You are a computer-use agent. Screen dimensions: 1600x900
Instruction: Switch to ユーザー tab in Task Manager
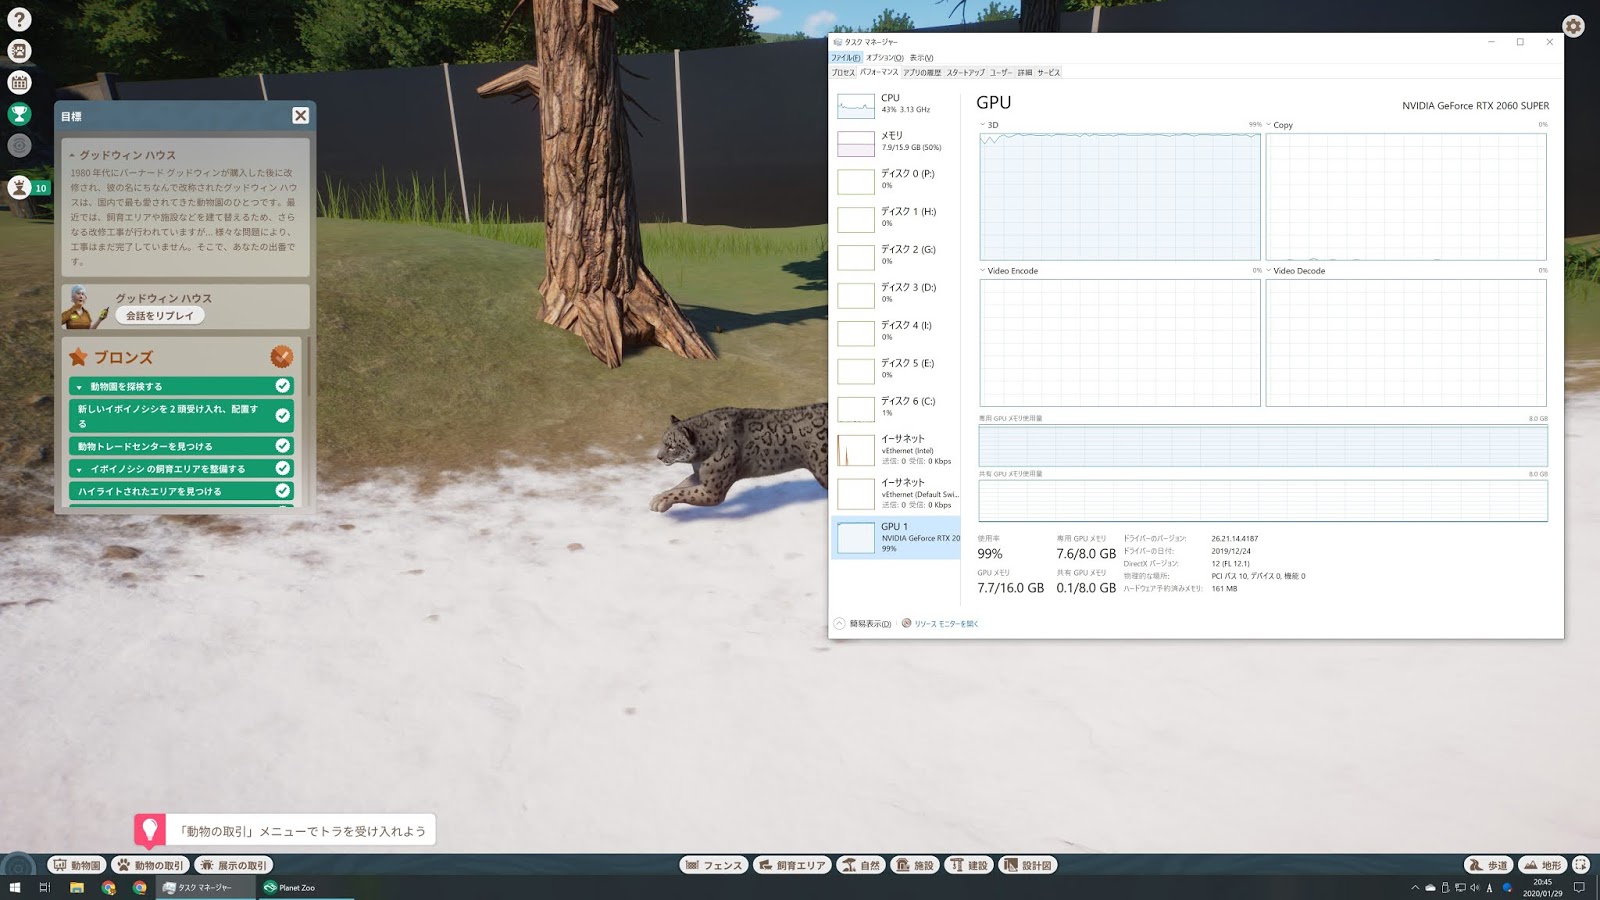click(x=1001, y=73)
